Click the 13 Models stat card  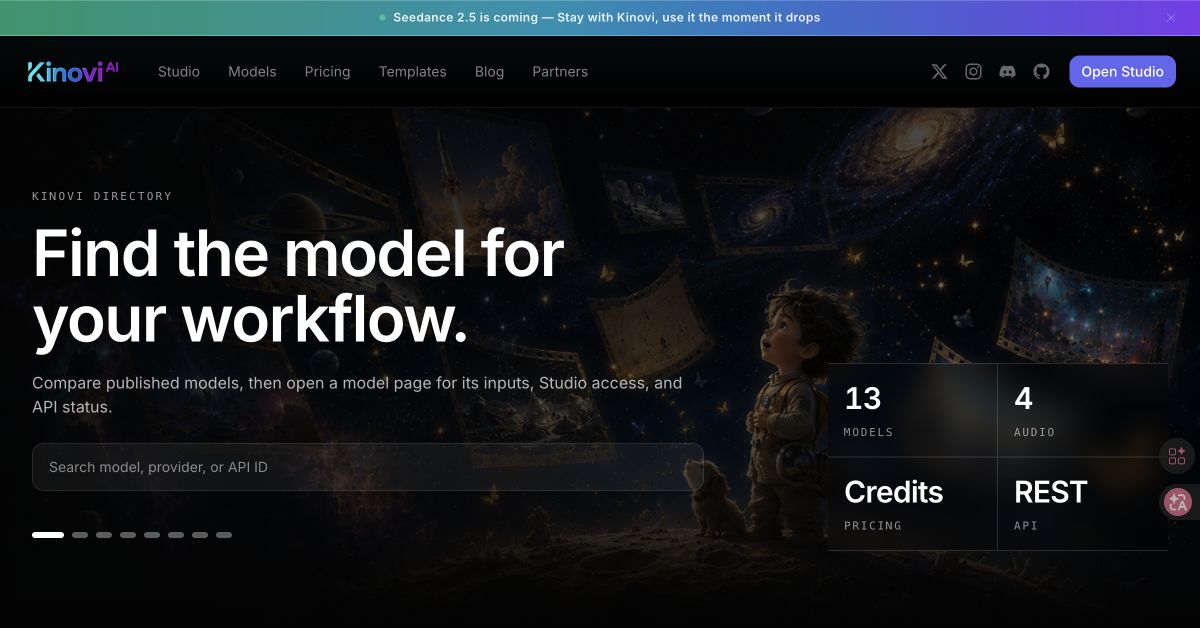coord(913,410)
